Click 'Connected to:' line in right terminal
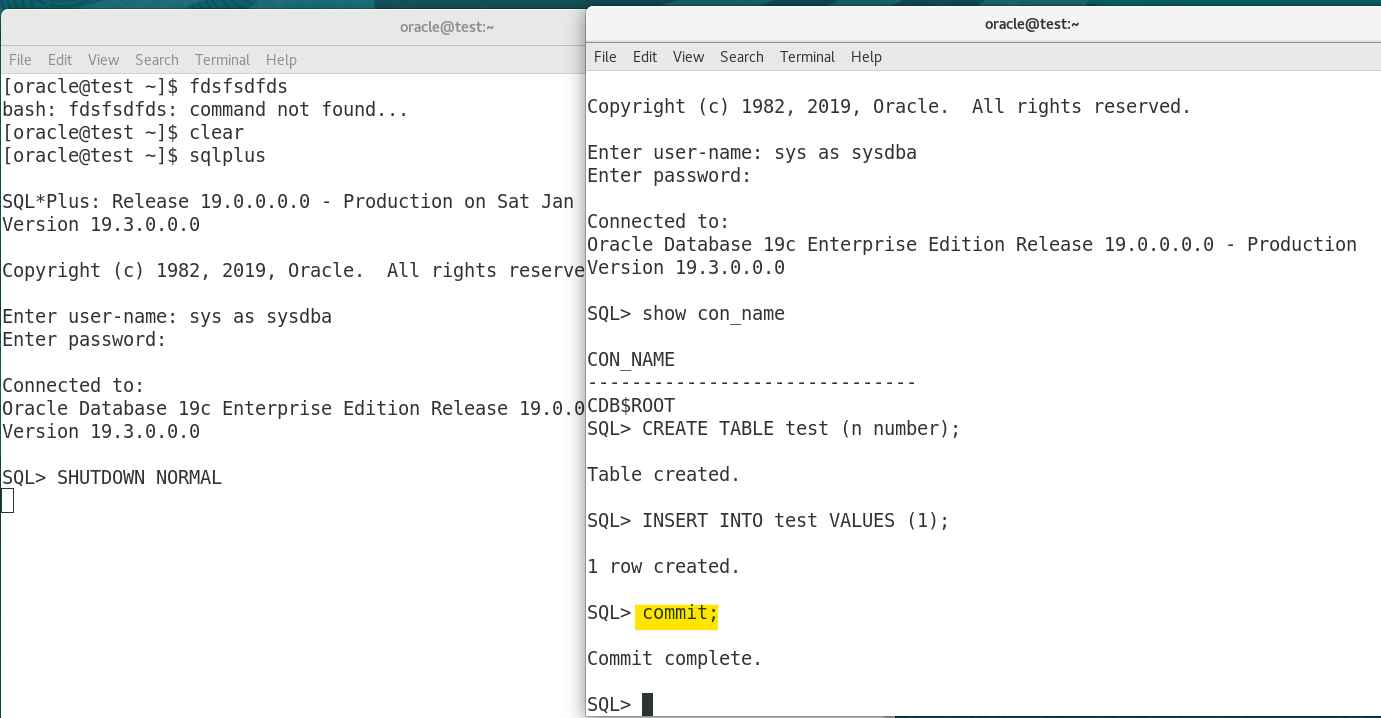Screen dimensions: 1381x718 (658, 222)
